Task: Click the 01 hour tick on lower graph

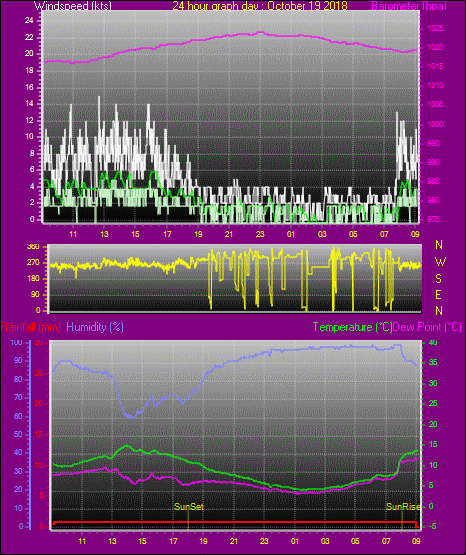Action: coord(295,541)
